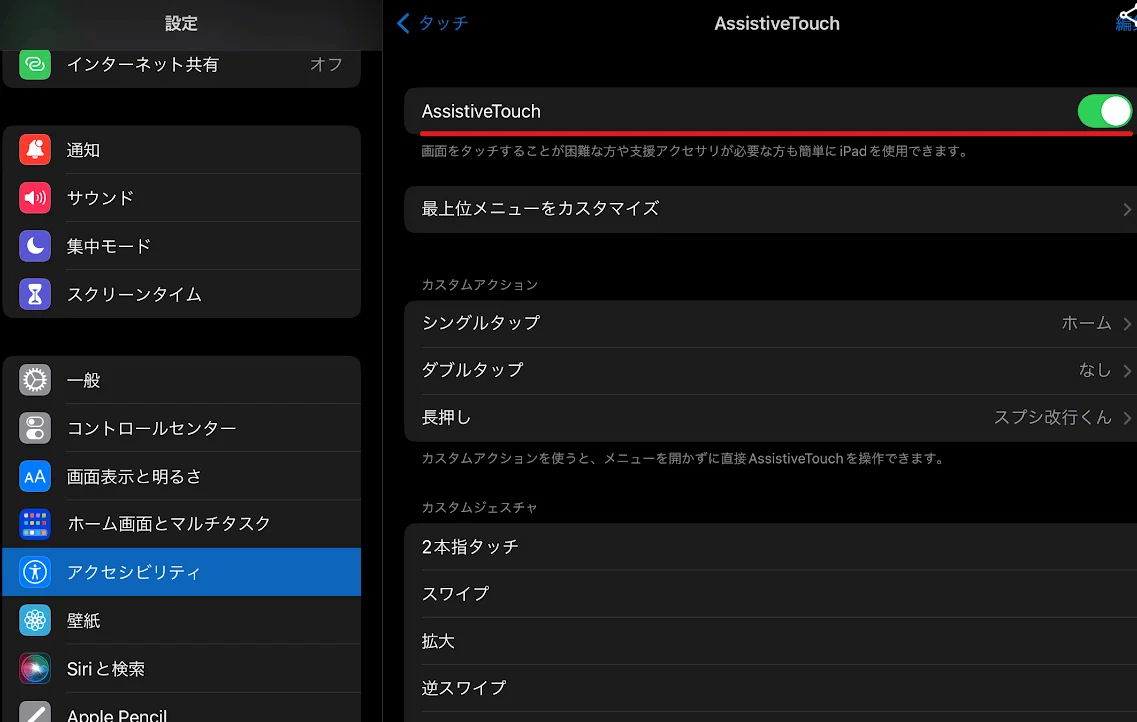
Task: Expand 長押し chevron next to スプシ改行くん
Action: (x=1127, y=418)
